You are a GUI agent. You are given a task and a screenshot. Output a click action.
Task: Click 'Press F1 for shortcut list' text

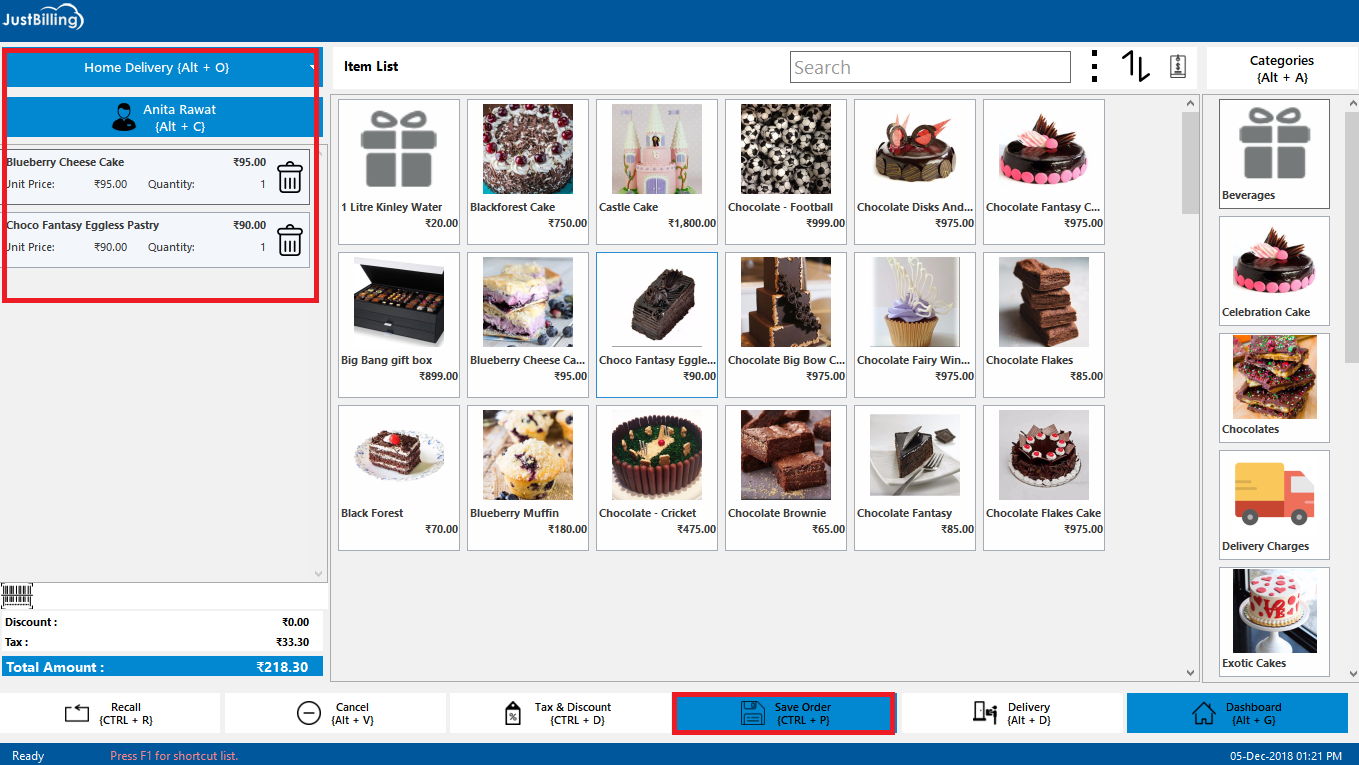pos(174,756)
